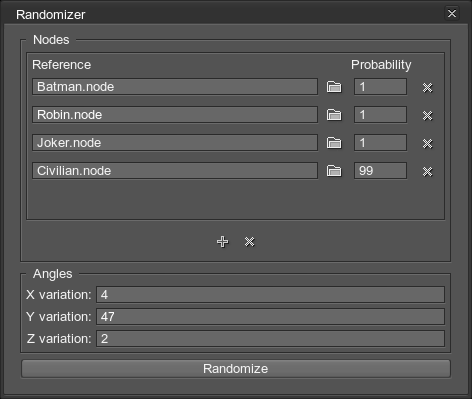Browse file for Joker.node reference

pos(334,143)
